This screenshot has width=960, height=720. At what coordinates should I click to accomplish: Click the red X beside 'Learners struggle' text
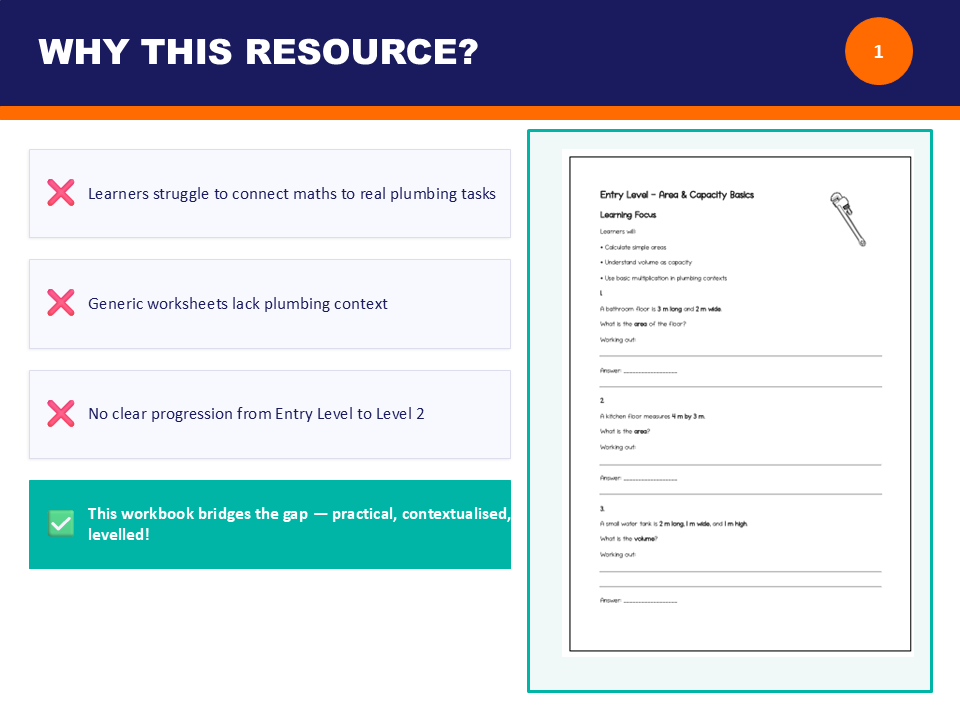pos(61,193)
